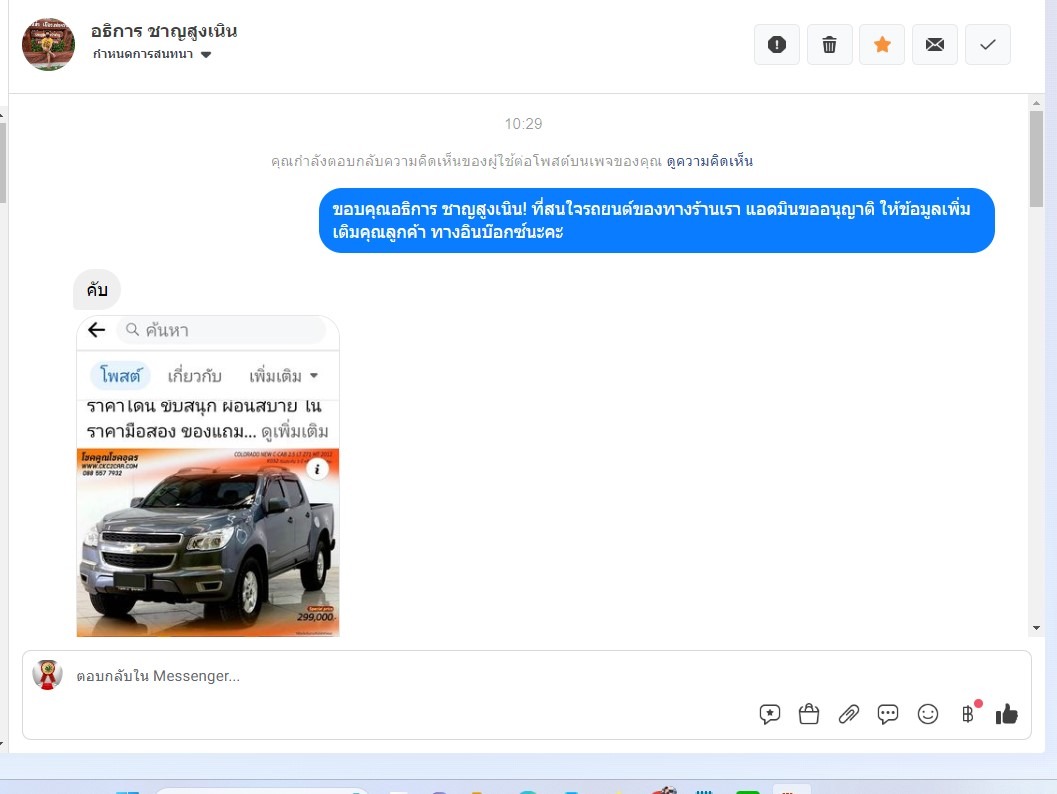Mark conversation as unread with envelope icon
1057x794 pixels.
[934, 44]
